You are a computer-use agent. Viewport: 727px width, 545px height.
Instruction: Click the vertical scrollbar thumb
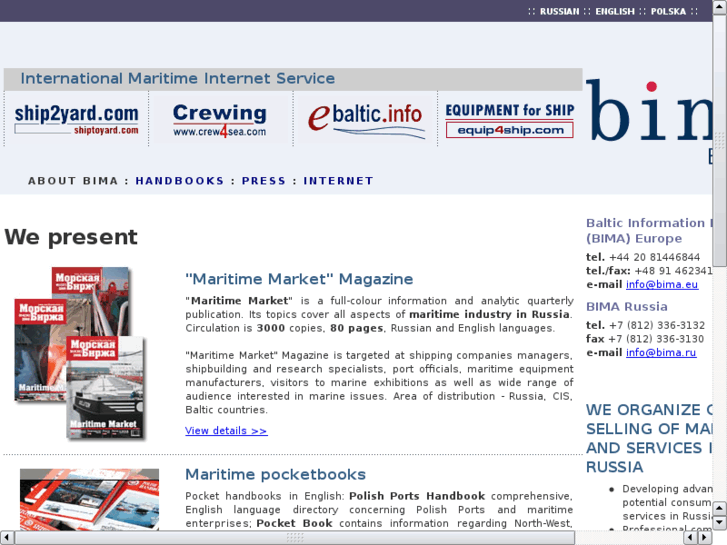(720, 139)
